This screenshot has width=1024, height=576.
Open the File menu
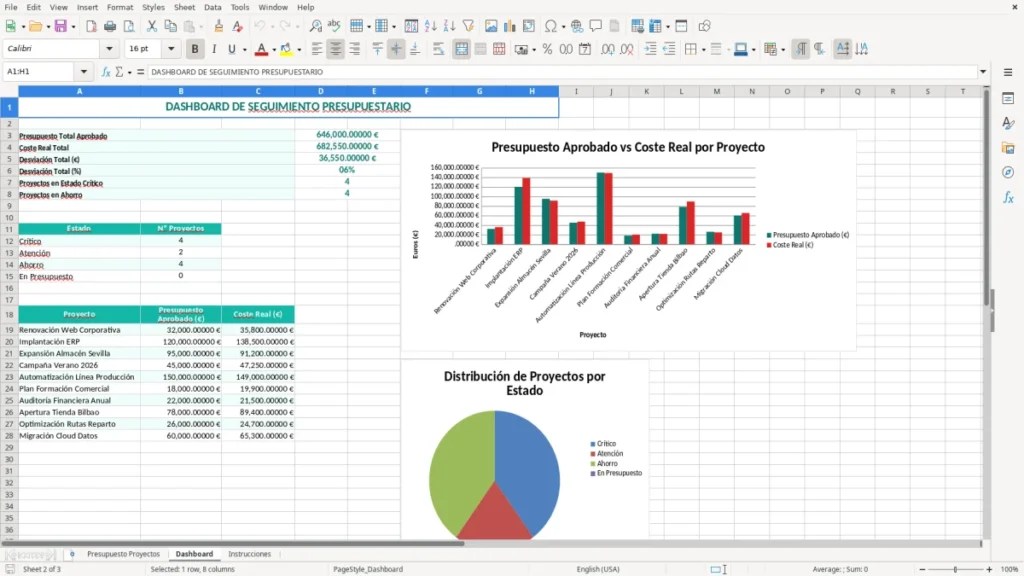click(x=11, y=7)
